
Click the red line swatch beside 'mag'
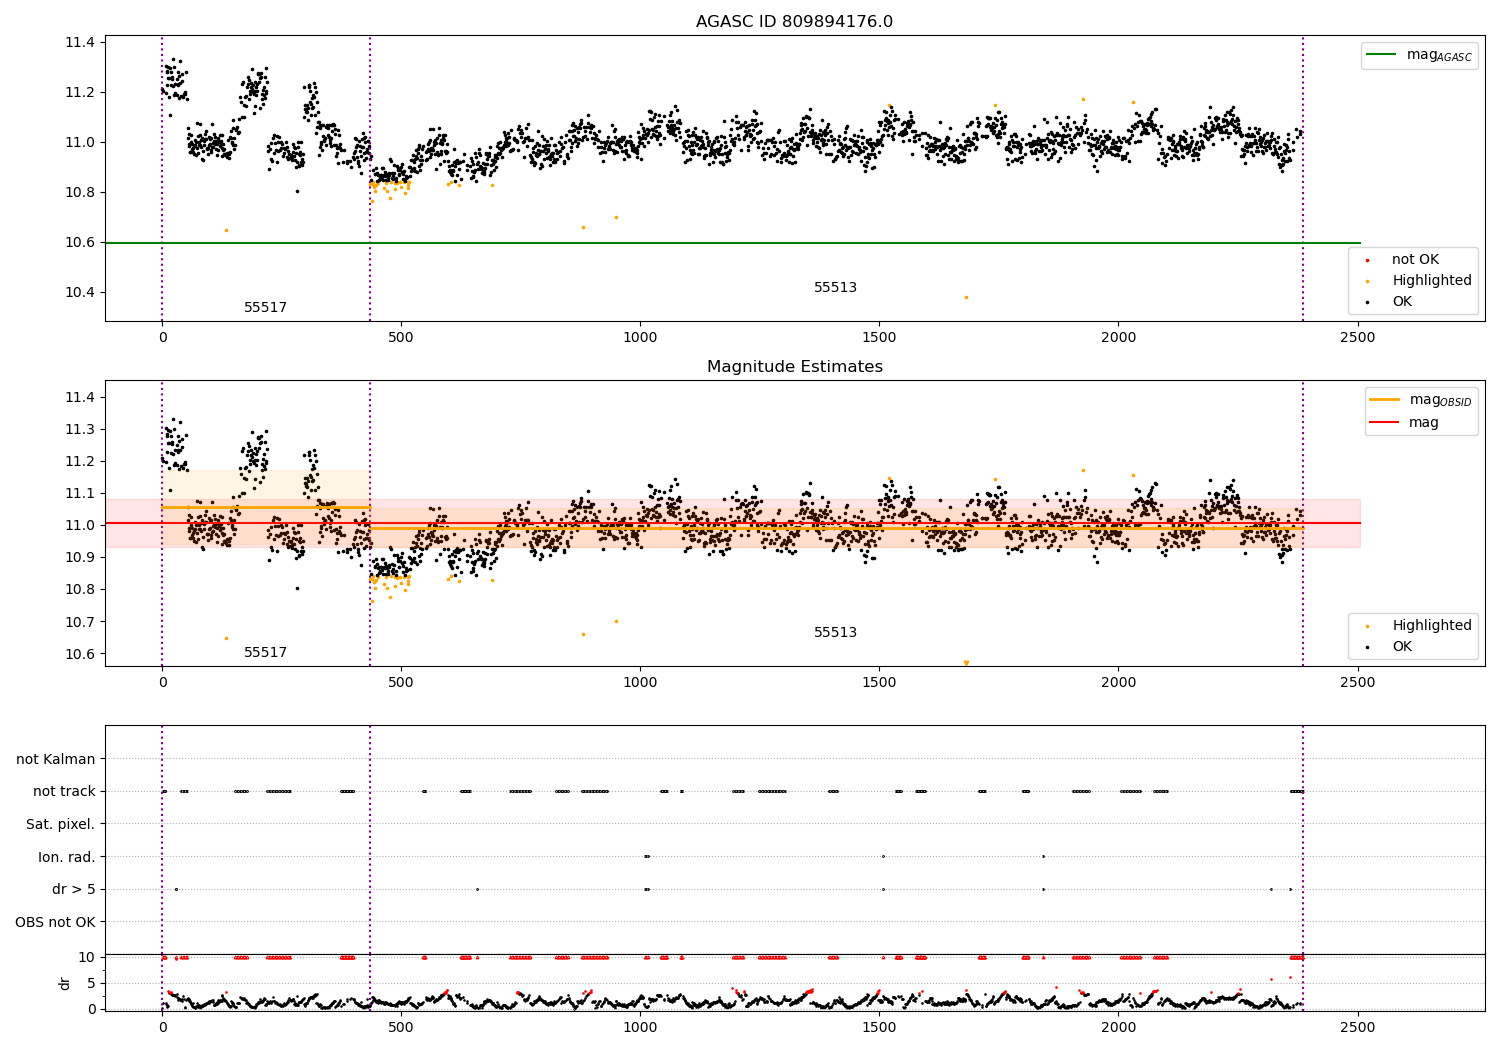(x=1384, y=423)
